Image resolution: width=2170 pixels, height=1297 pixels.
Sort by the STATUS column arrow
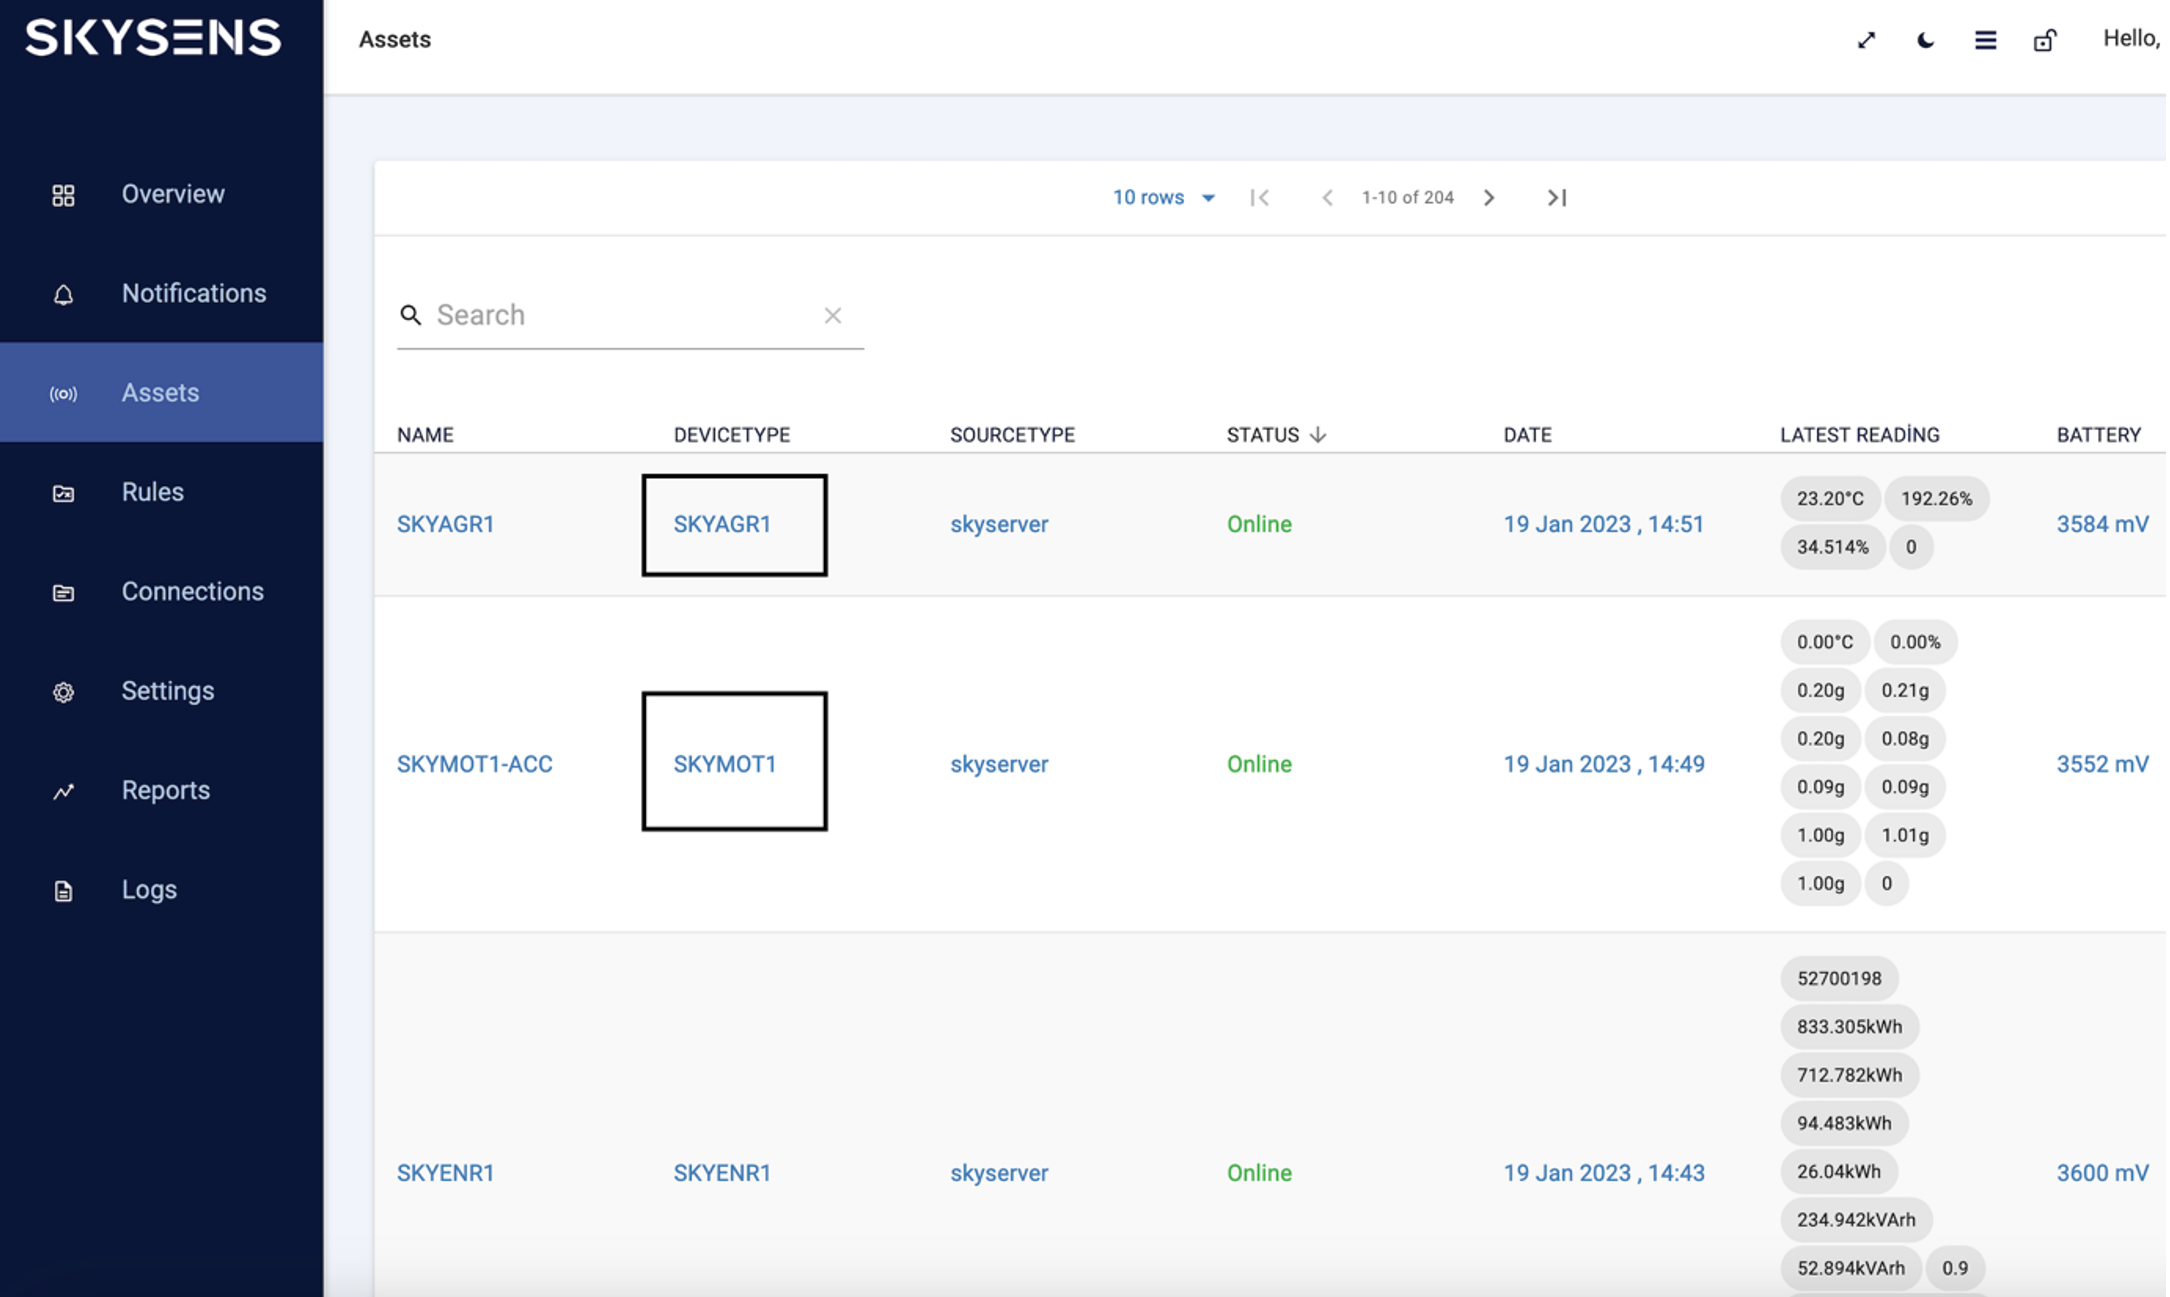1318,435
